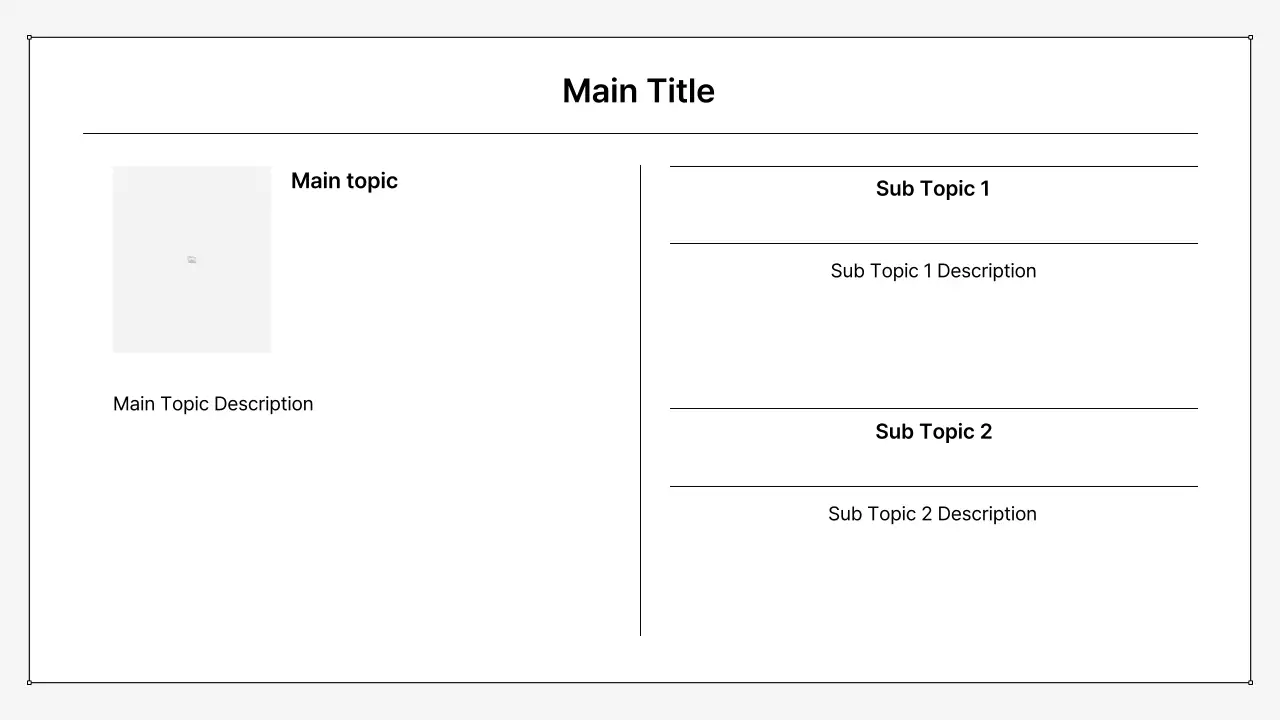1280x720 pixels.
Task: Click the frame's top-left corner handle
Action: click(x=29, y=37)
